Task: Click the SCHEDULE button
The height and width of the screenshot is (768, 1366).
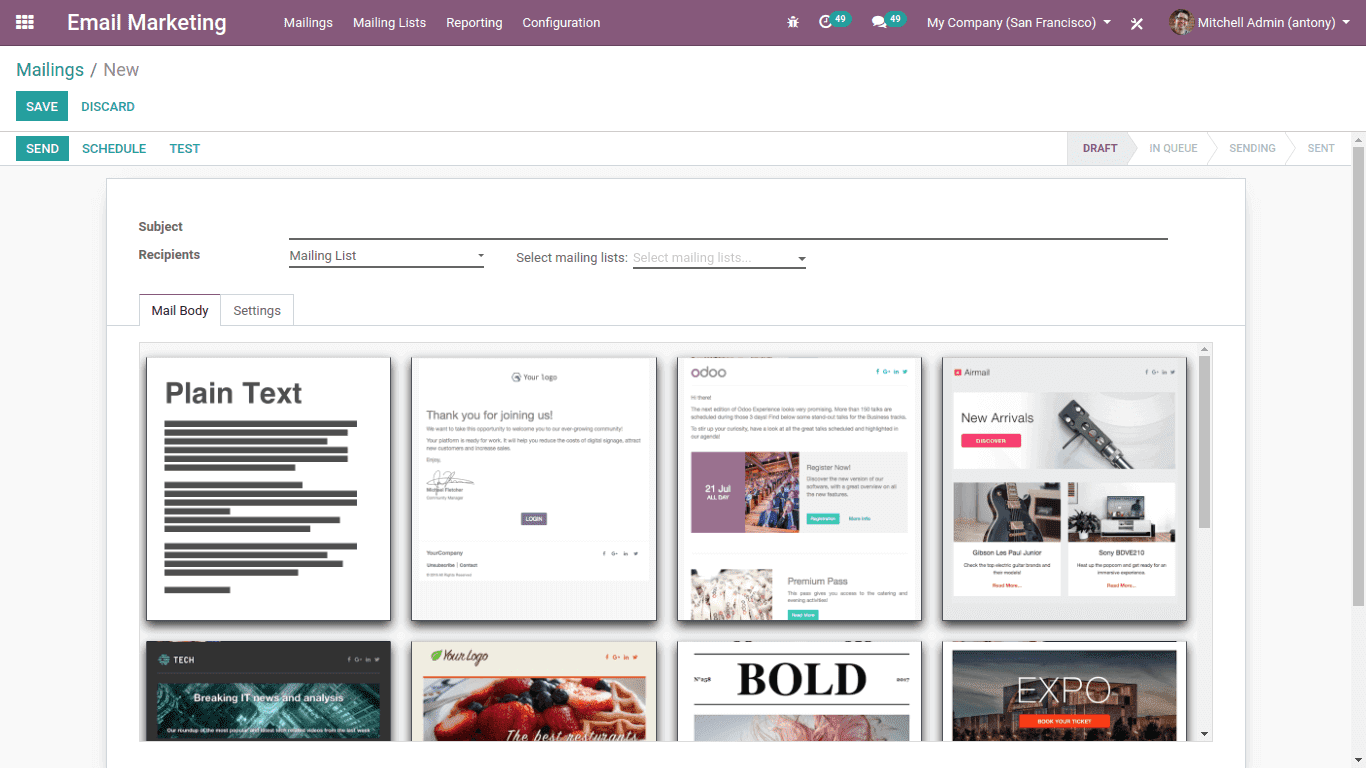Action: (x=114, y=149)
